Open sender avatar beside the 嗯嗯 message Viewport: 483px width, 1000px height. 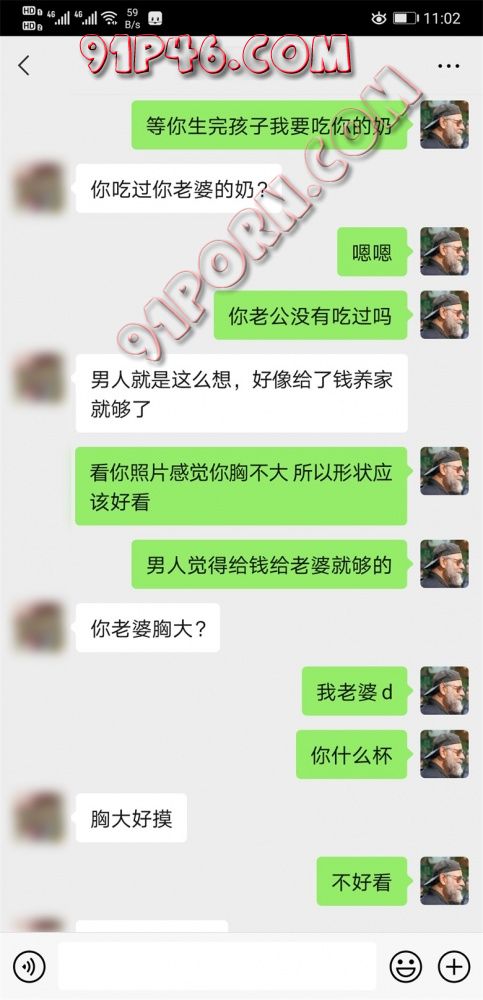(x=444, y=251)
